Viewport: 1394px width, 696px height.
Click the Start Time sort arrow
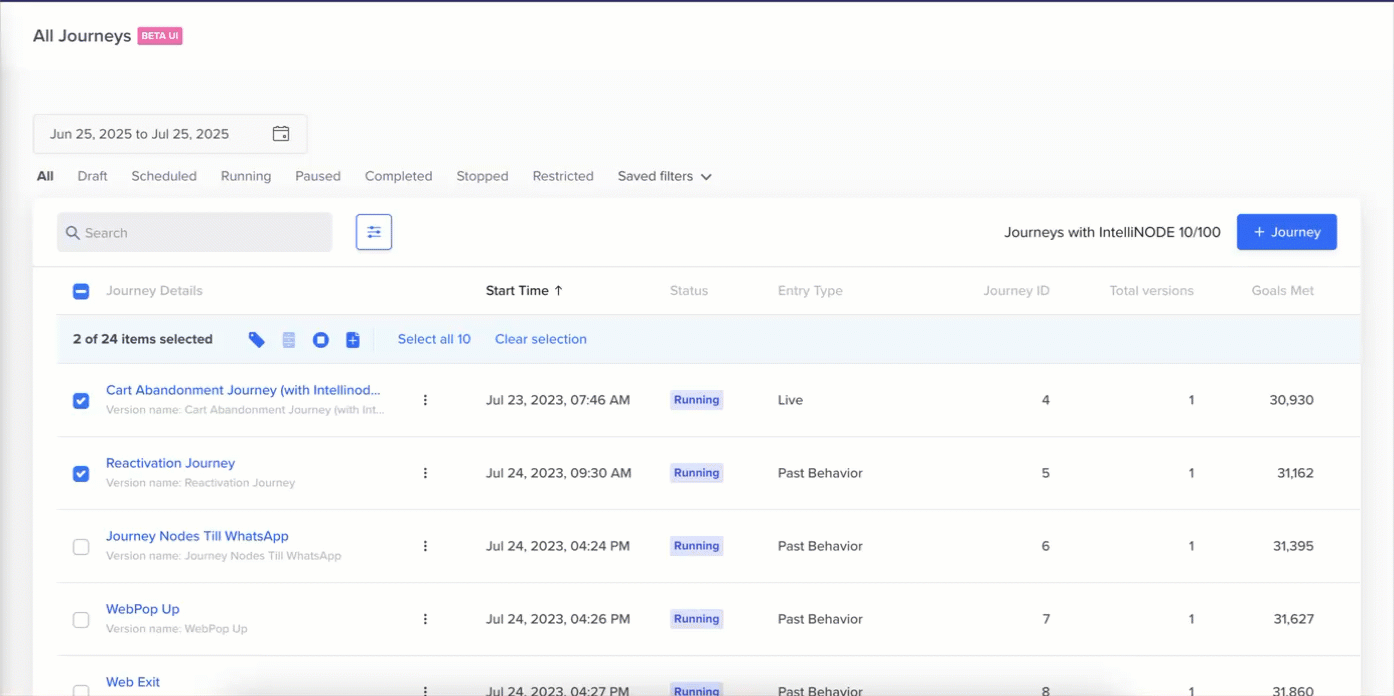(x=559, y=291)
